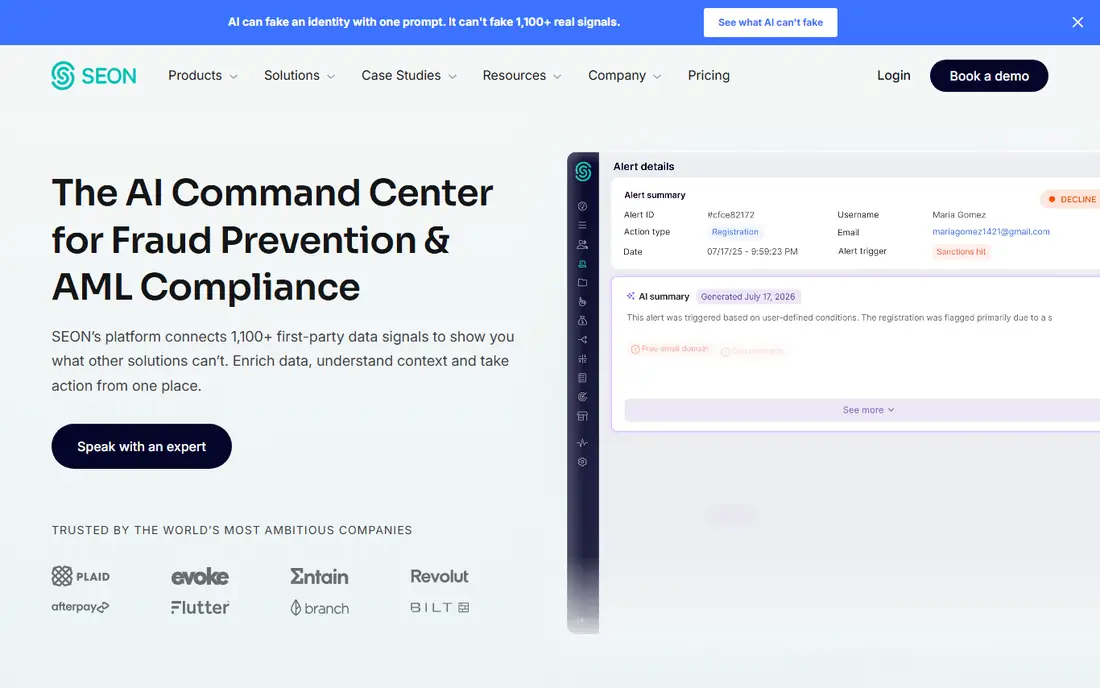Click See what AI can't fake button
1100x688 pixels.
(x=770, y=22)
